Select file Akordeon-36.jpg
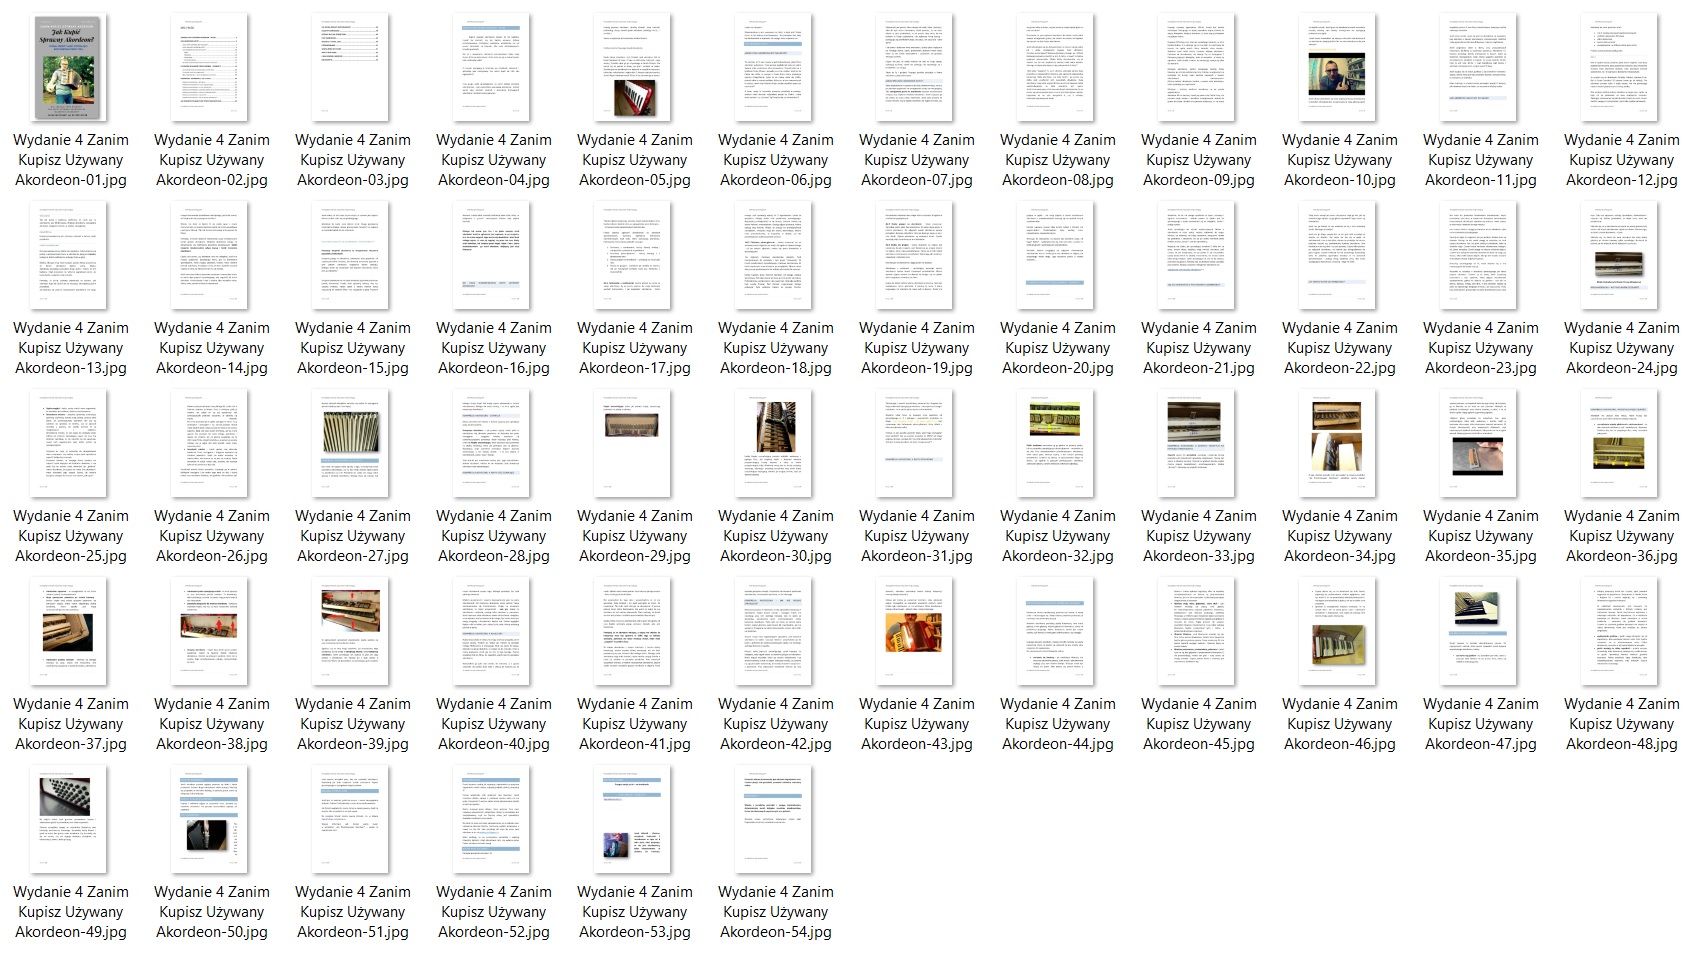 [x=1621, y=444]
